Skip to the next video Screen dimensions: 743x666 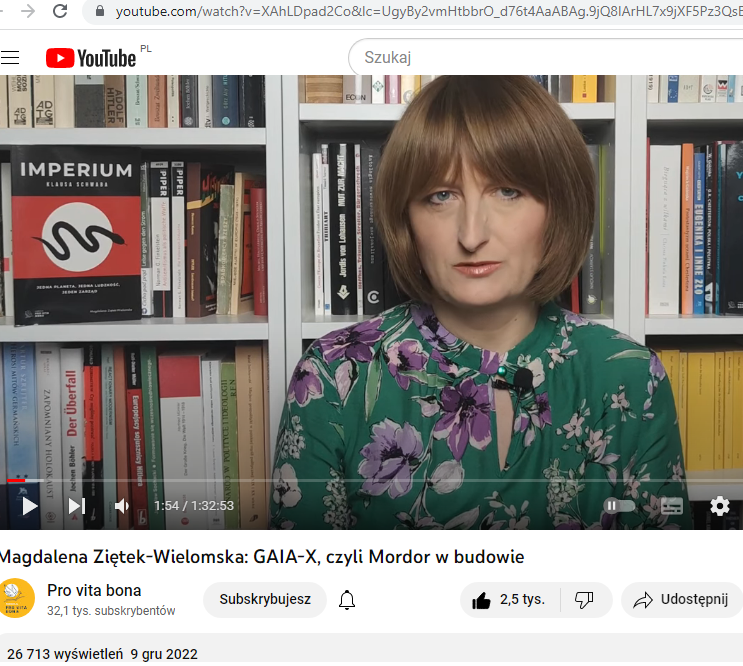[x=76, y=506]
